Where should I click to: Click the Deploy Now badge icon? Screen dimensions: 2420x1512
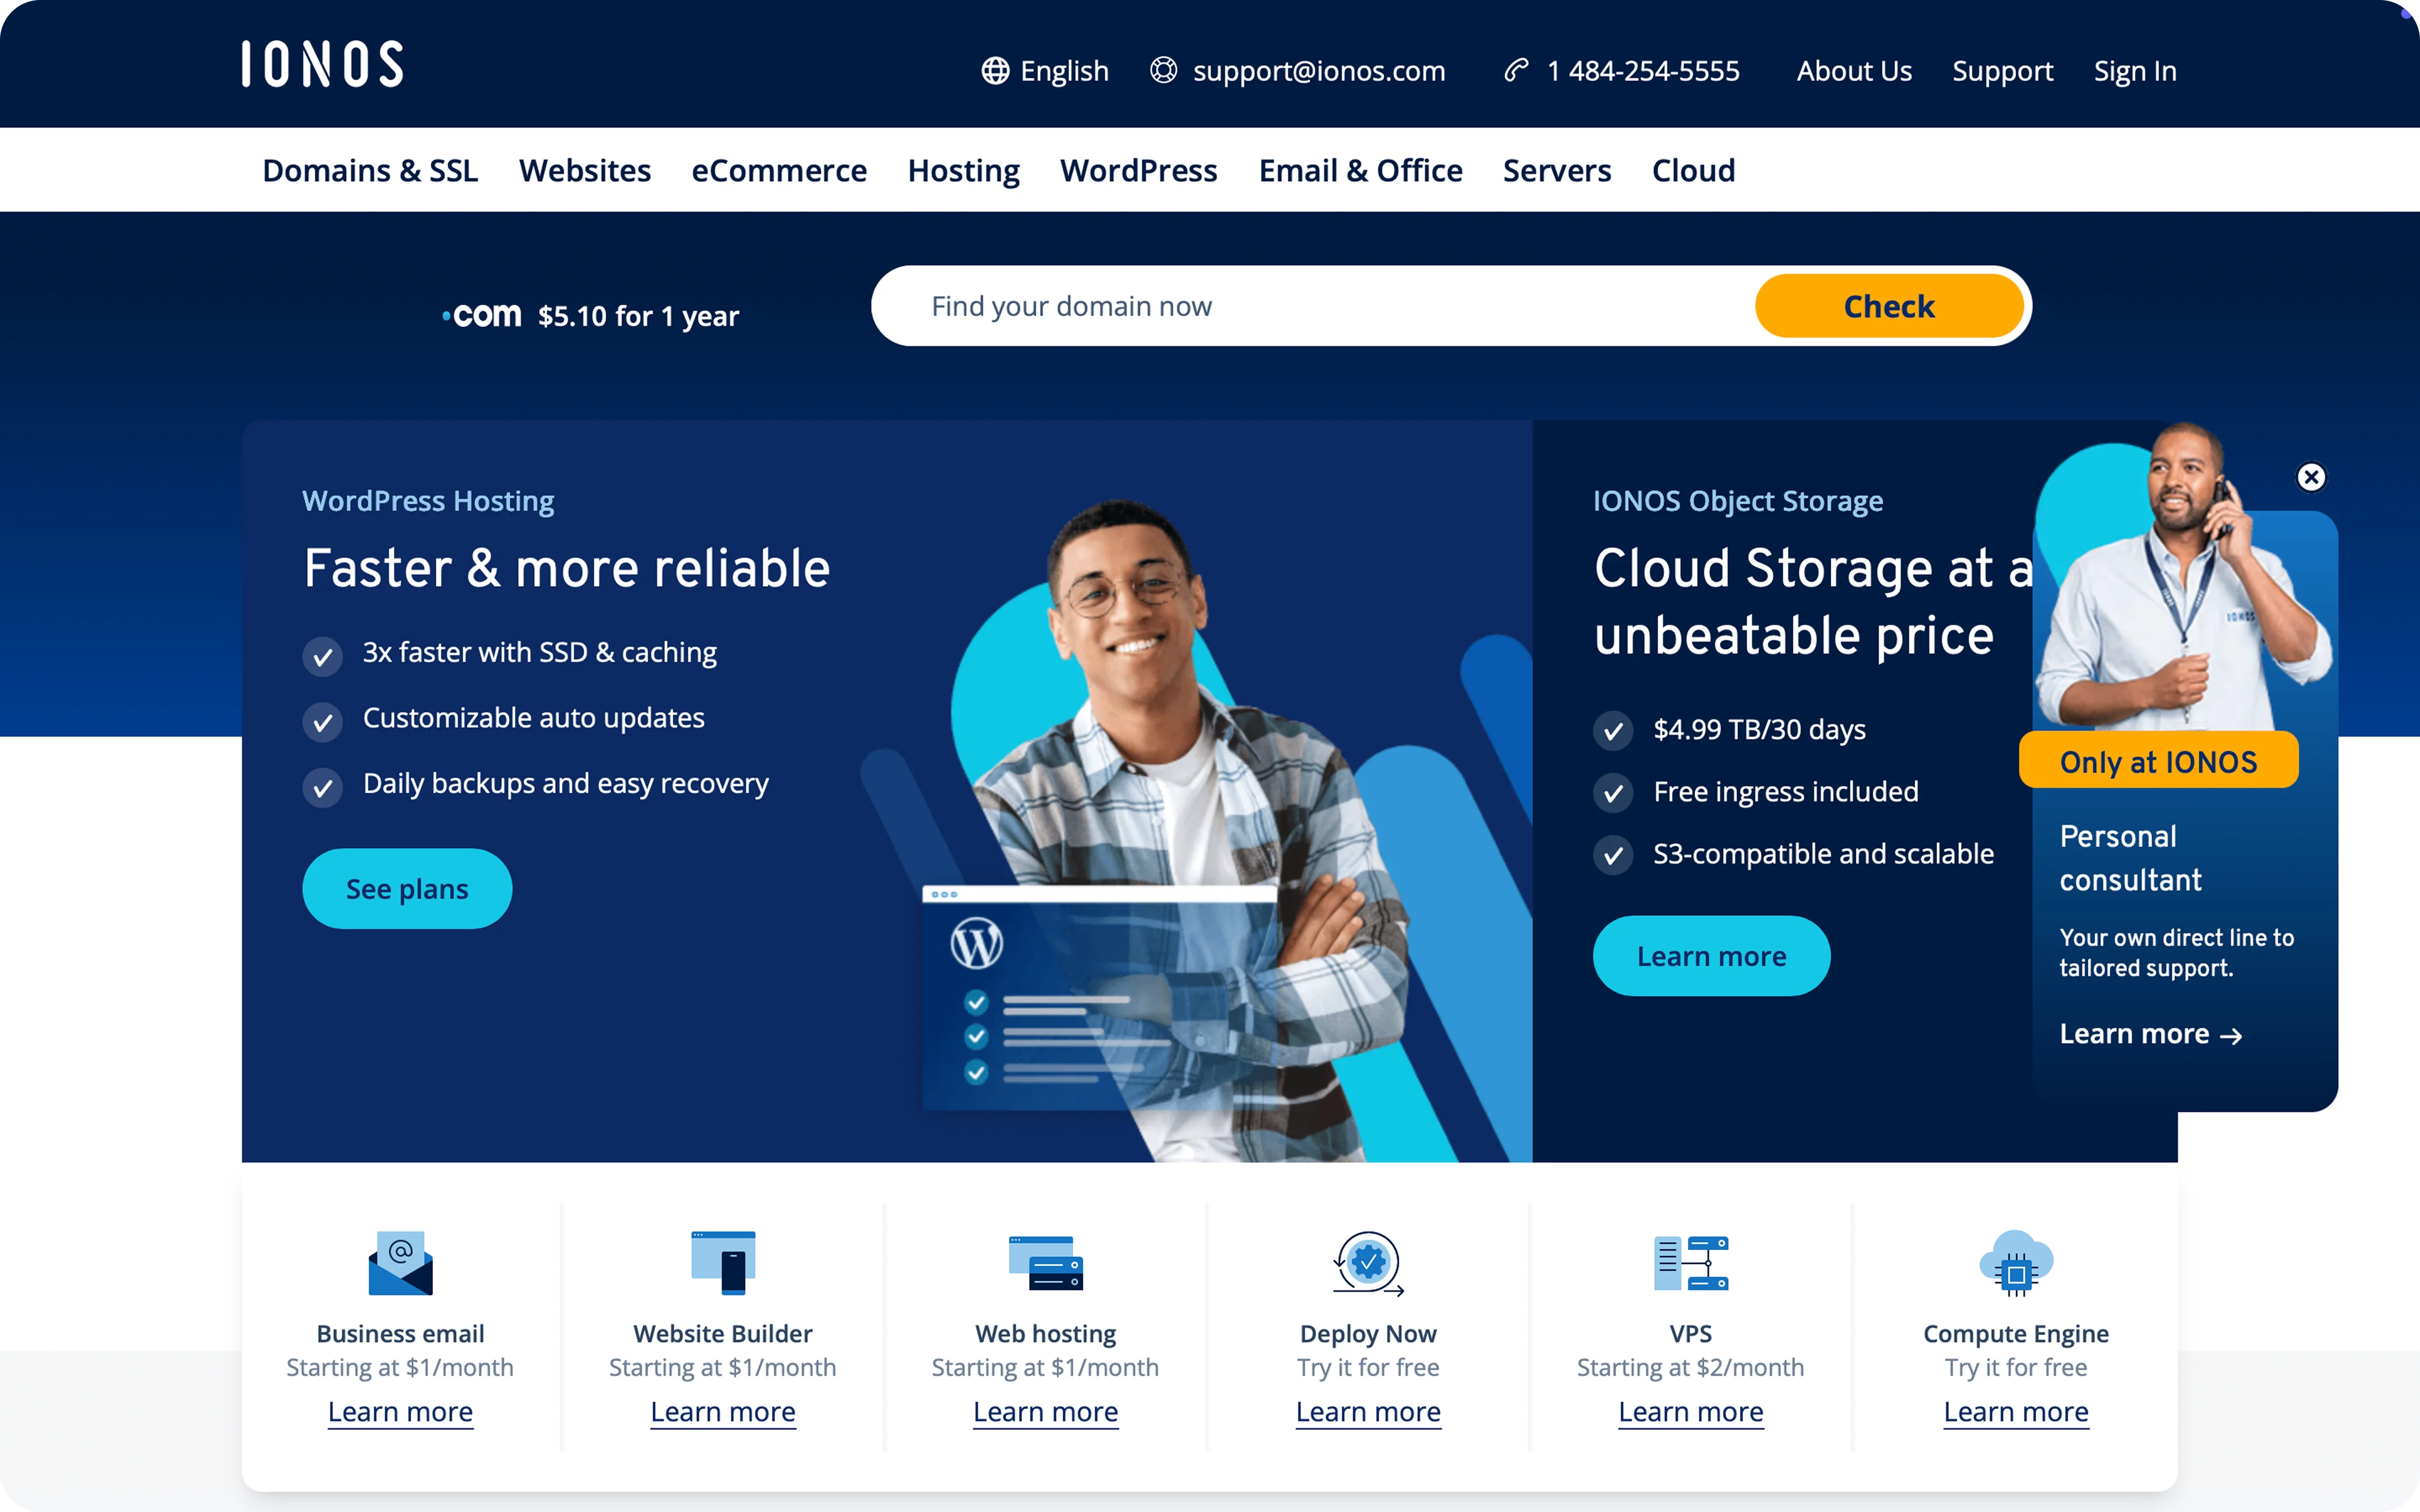click(1368, 1262)
